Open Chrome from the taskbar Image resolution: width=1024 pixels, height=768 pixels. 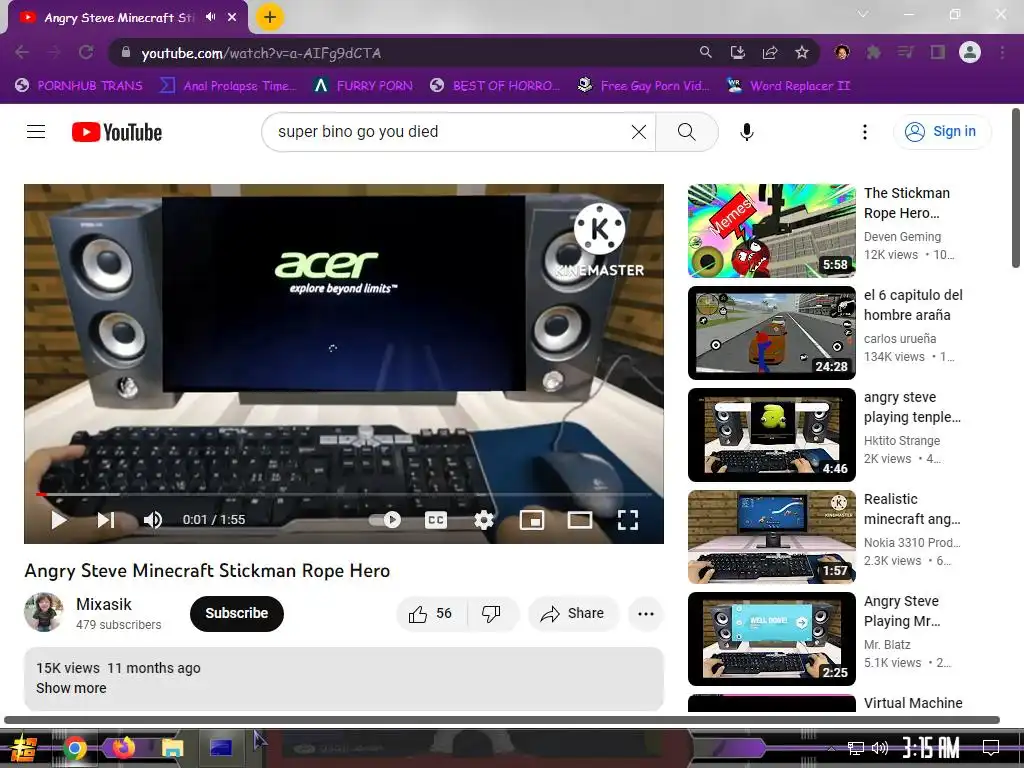(x=75, y=748)
